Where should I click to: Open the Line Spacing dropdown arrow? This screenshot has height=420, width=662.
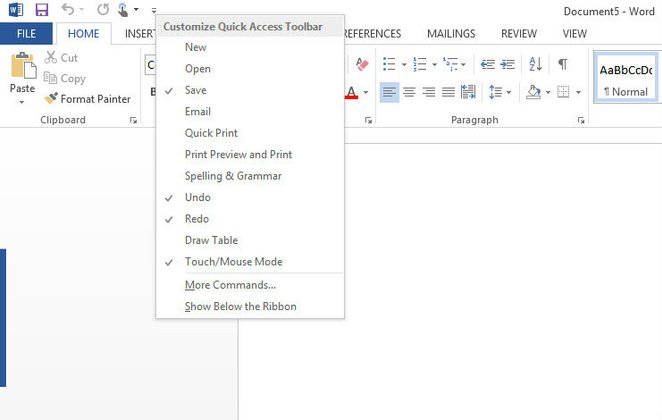509,92
